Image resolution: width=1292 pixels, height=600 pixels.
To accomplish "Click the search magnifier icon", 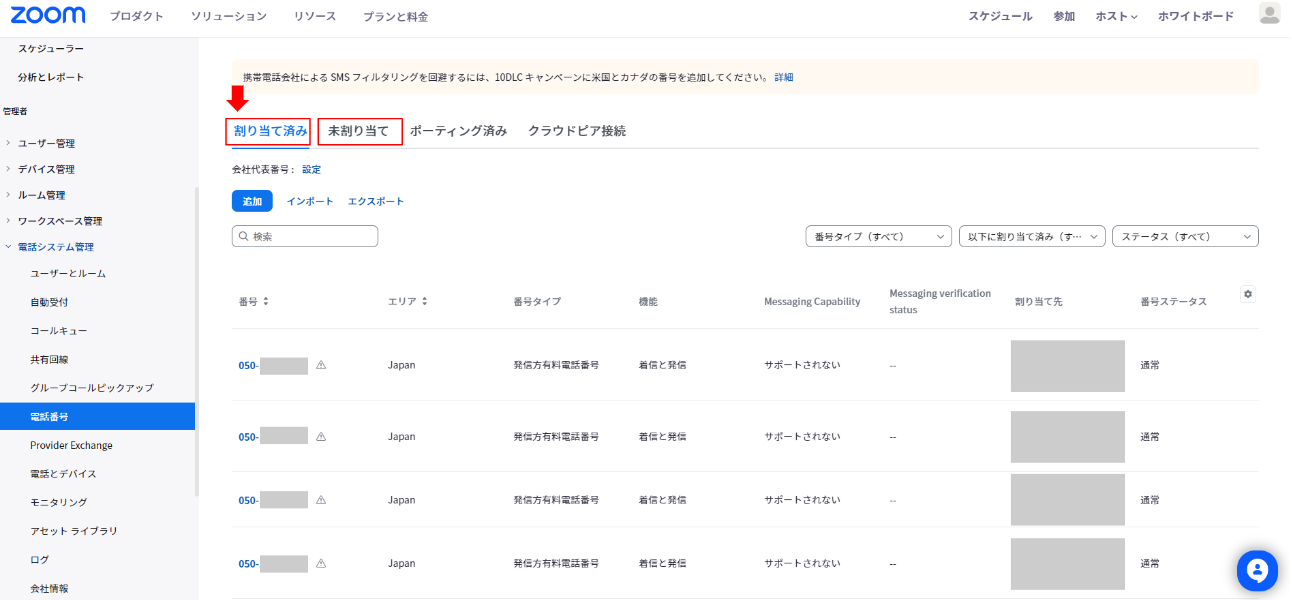I will point(244,237).
